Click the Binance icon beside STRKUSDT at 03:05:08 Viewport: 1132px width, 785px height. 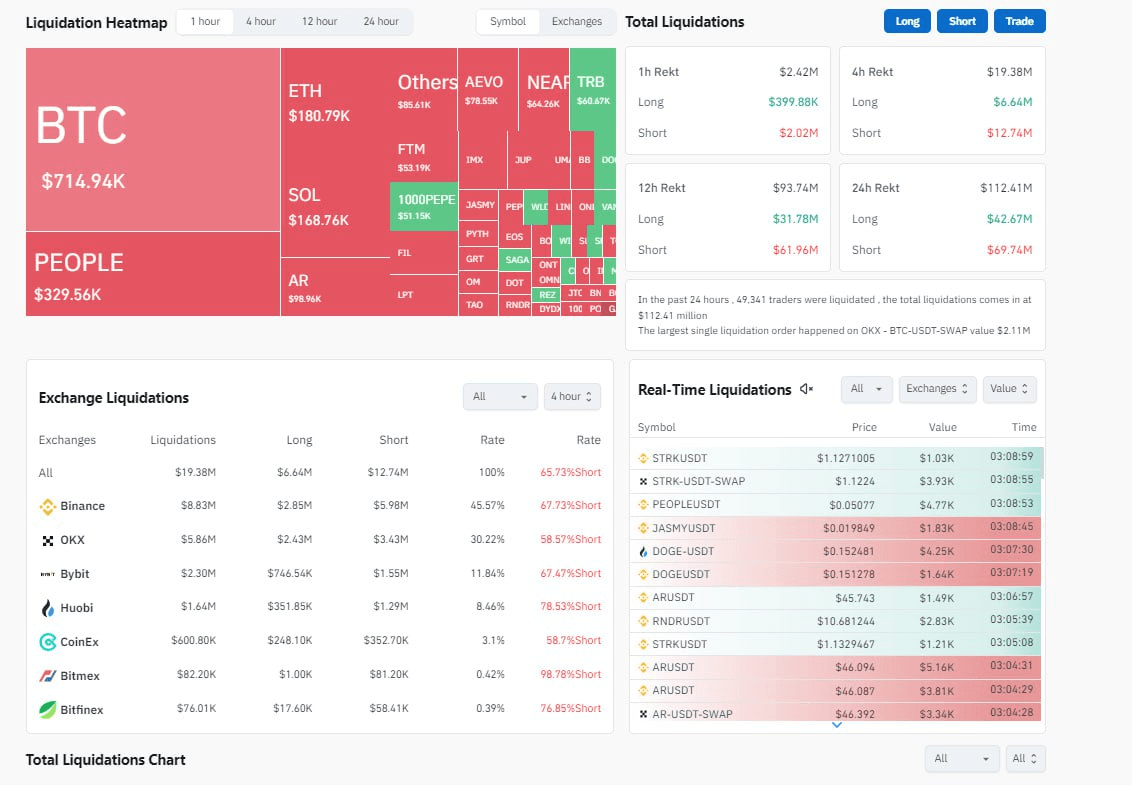pyautogui.click(x=643, y=644)
